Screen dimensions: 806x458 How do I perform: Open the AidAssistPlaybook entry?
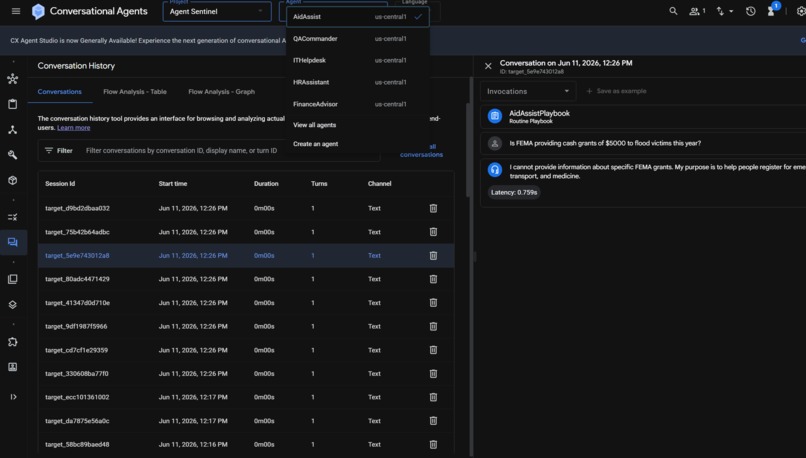(643, 117)
